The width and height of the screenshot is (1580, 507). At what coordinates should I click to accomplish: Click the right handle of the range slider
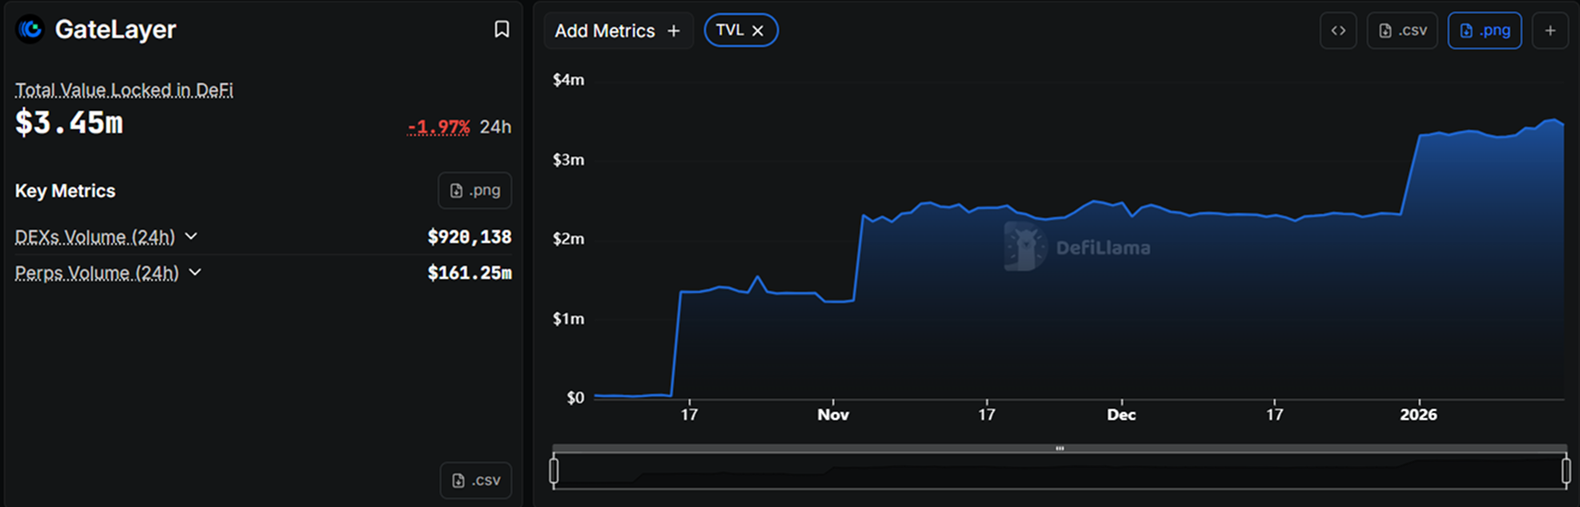pos(1566,470)
